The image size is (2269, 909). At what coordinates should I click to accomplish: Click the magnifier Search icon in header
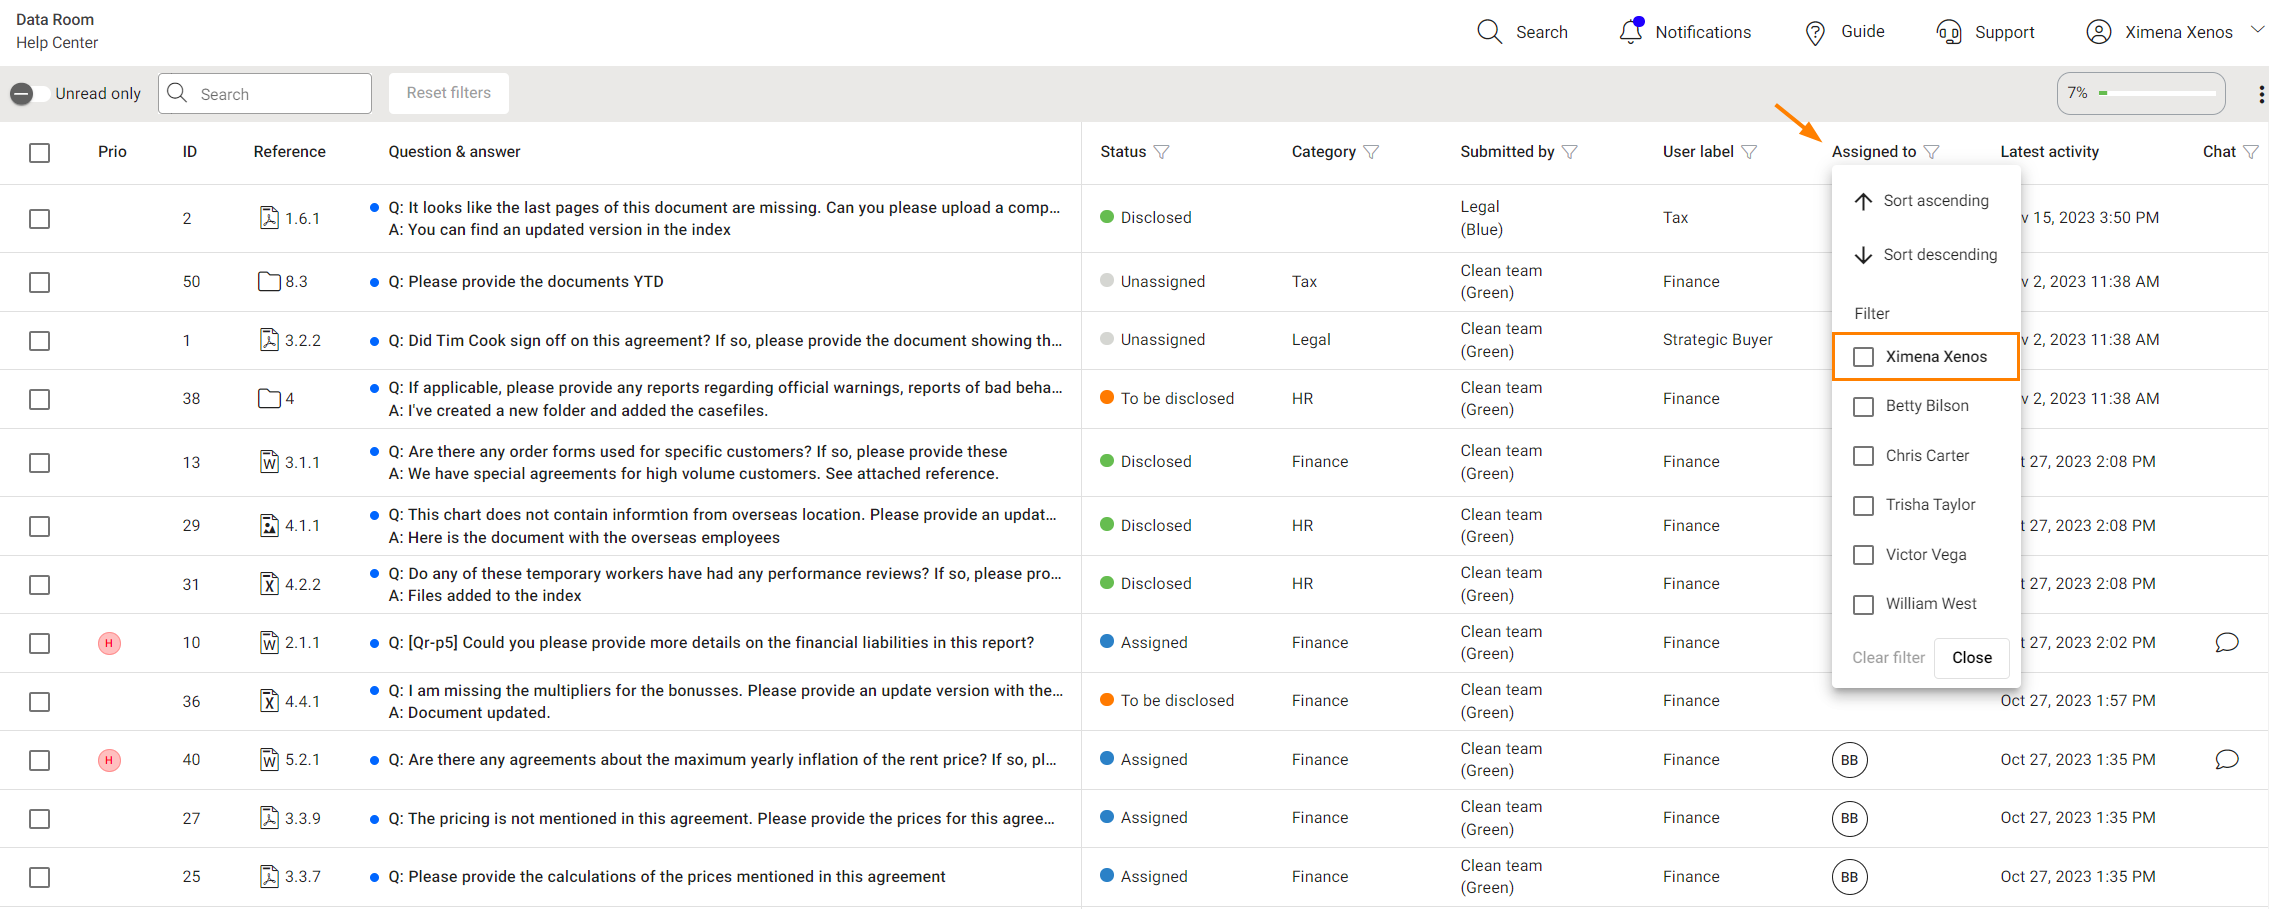(1489, 32)
